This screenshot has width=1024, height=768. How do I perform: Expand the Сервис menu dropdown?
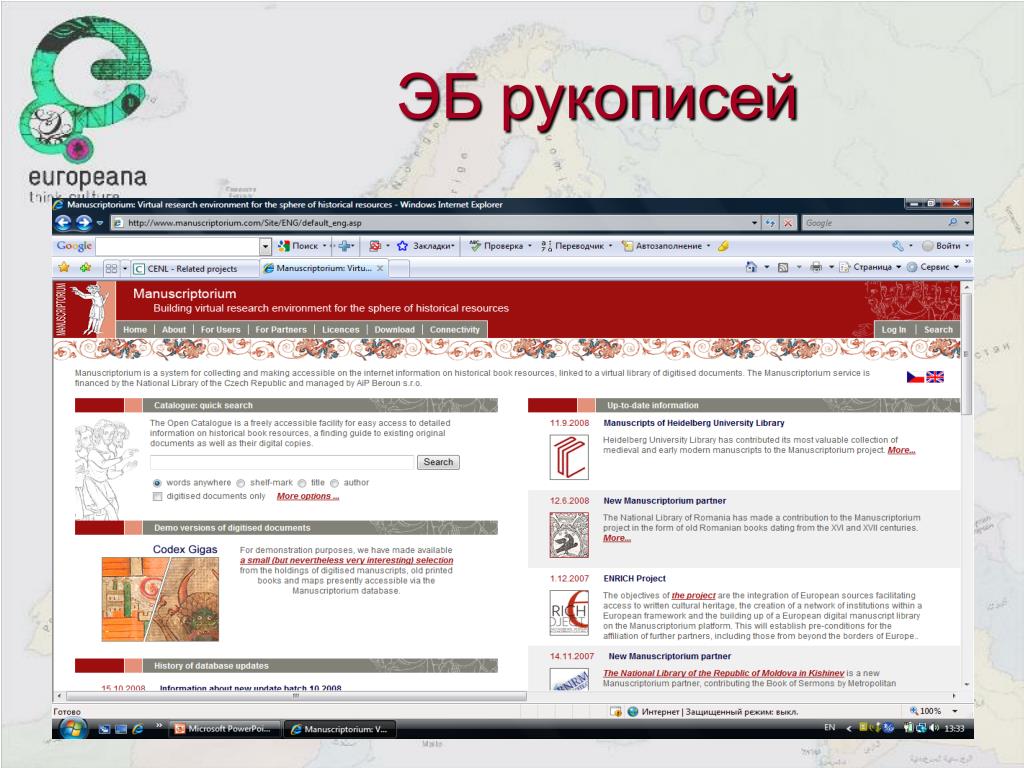coord(956,267)
